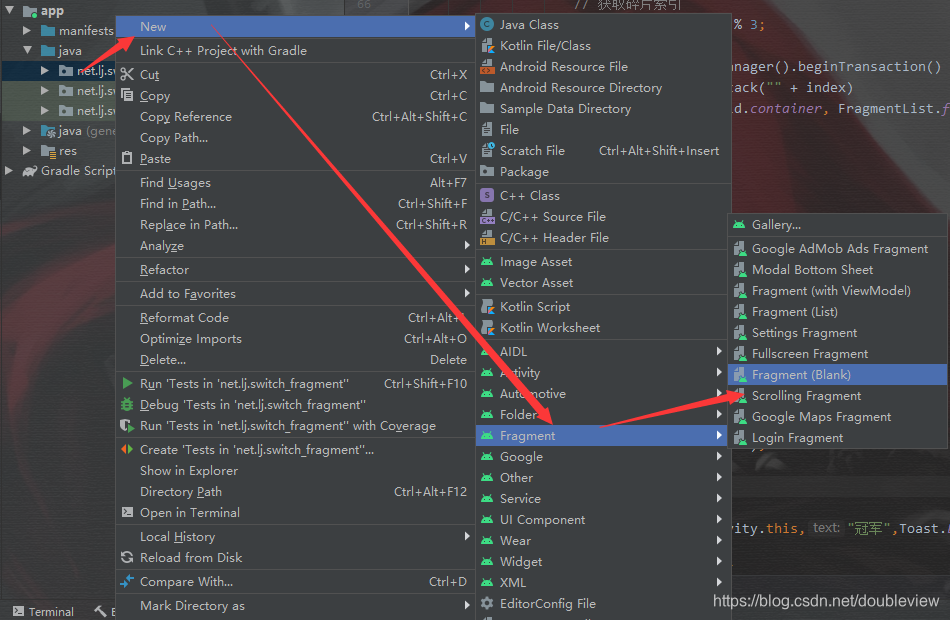950x620 pixels.
Task: Select Fullscreen Fragment
Action: pyautogui.click(x=837, y=353)
